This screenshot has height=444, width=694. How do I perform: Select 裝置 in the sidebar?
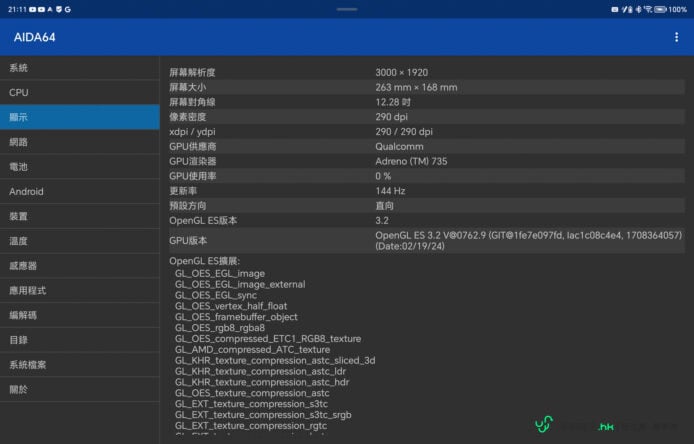coord(79,216)
